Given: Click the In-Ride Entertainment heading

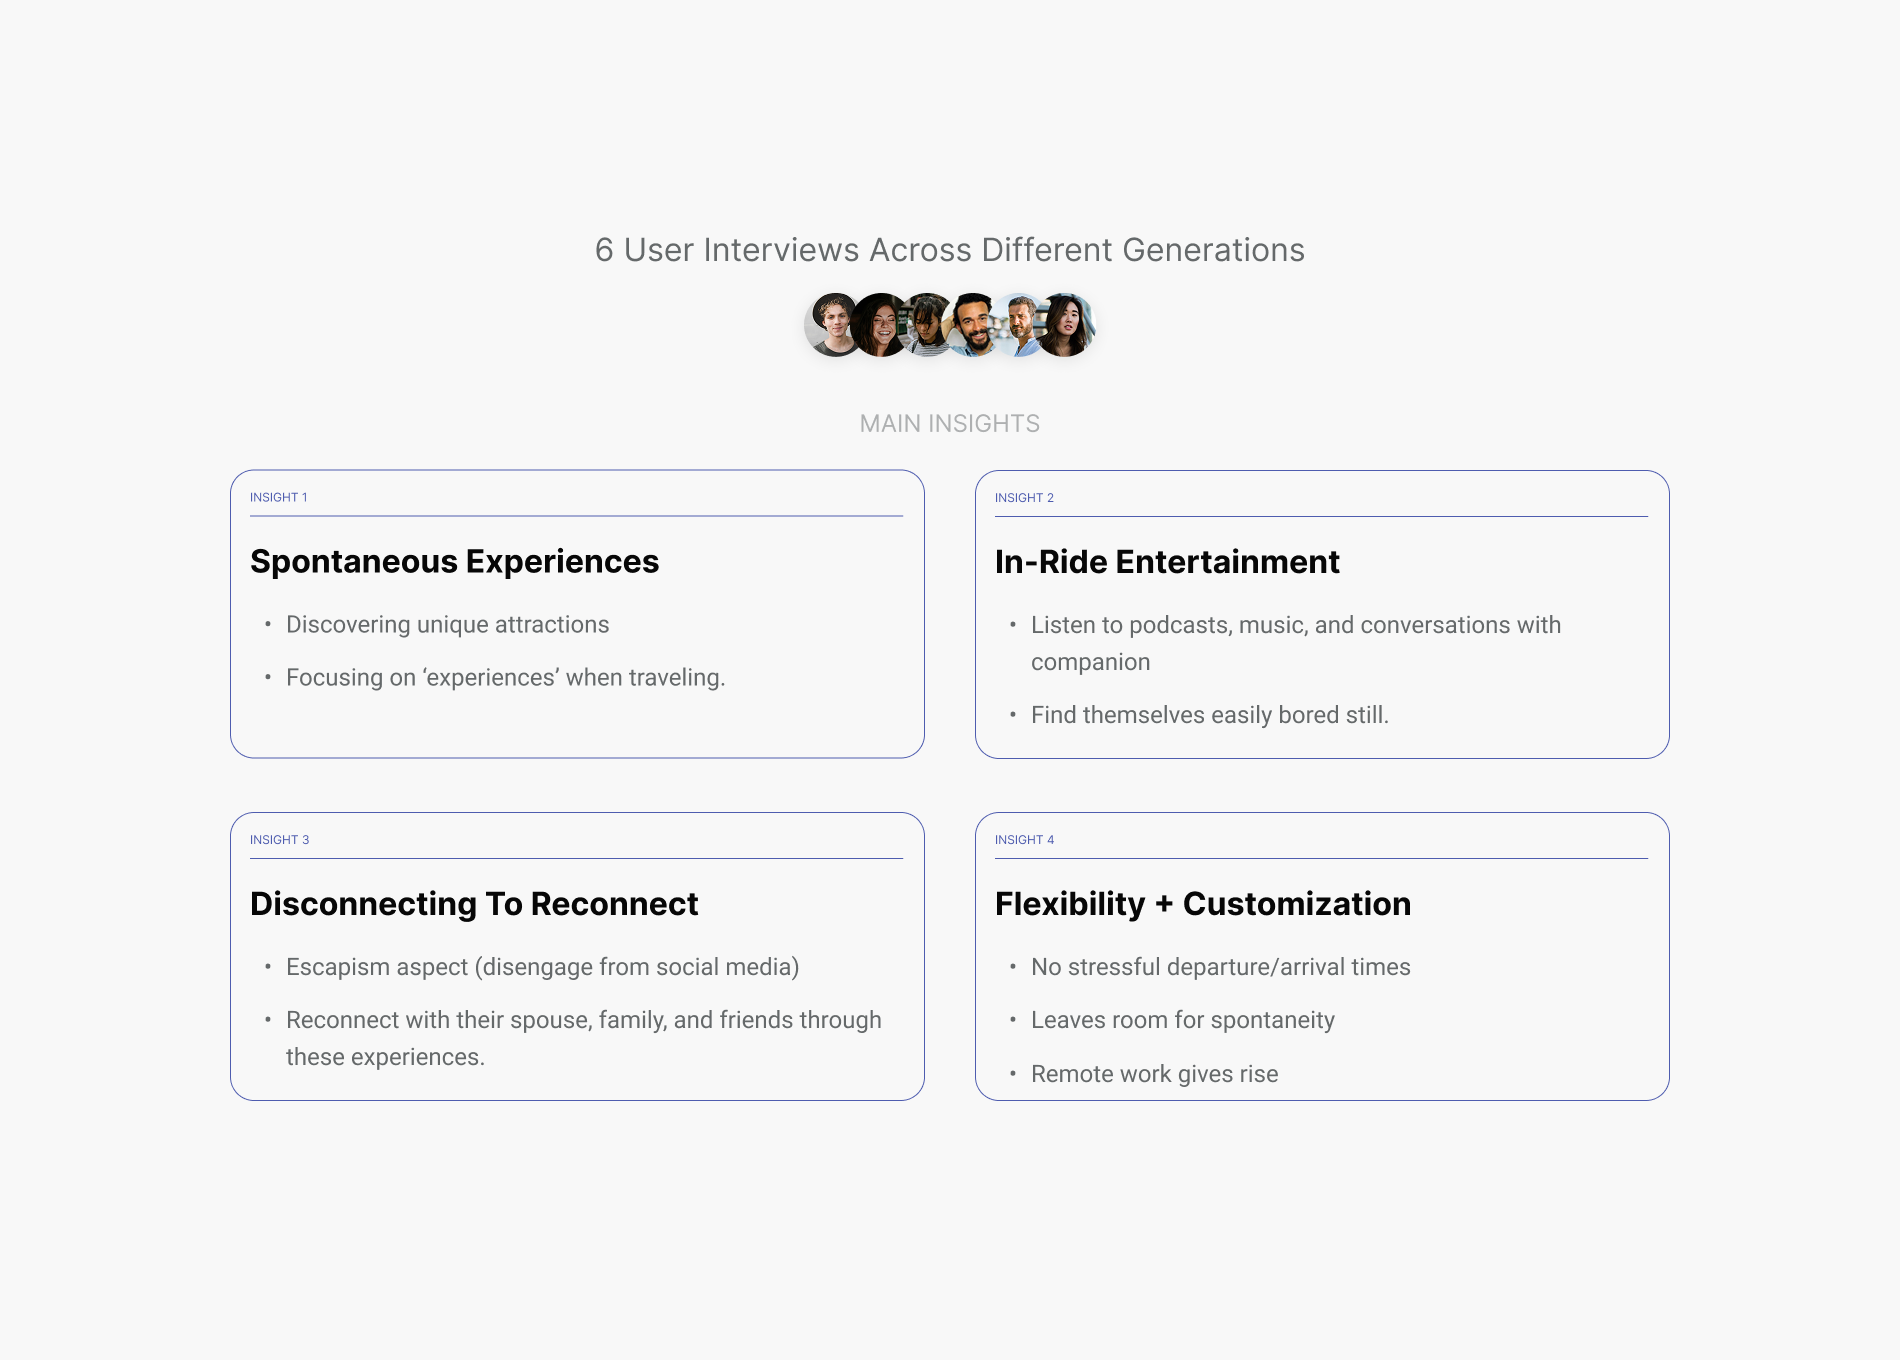Looking at the screenshot, I should pyautogui.click(x=1167, y=562).
